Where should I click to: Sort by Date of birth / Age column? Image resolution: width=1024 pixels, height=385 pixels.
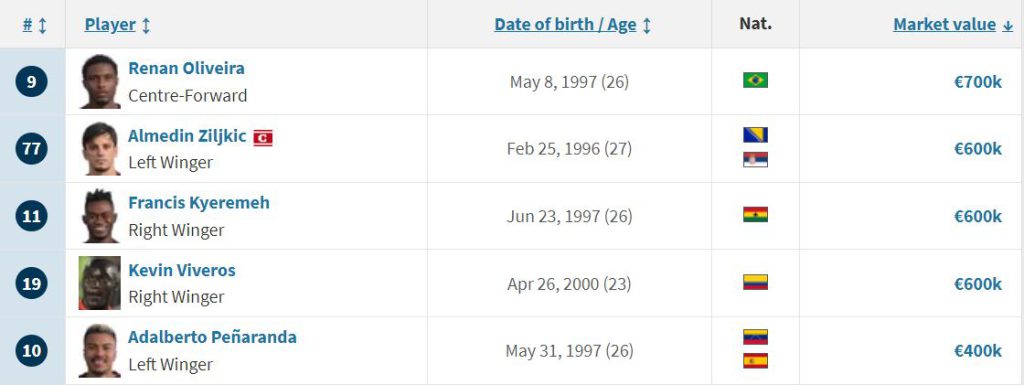coord(573,25)
